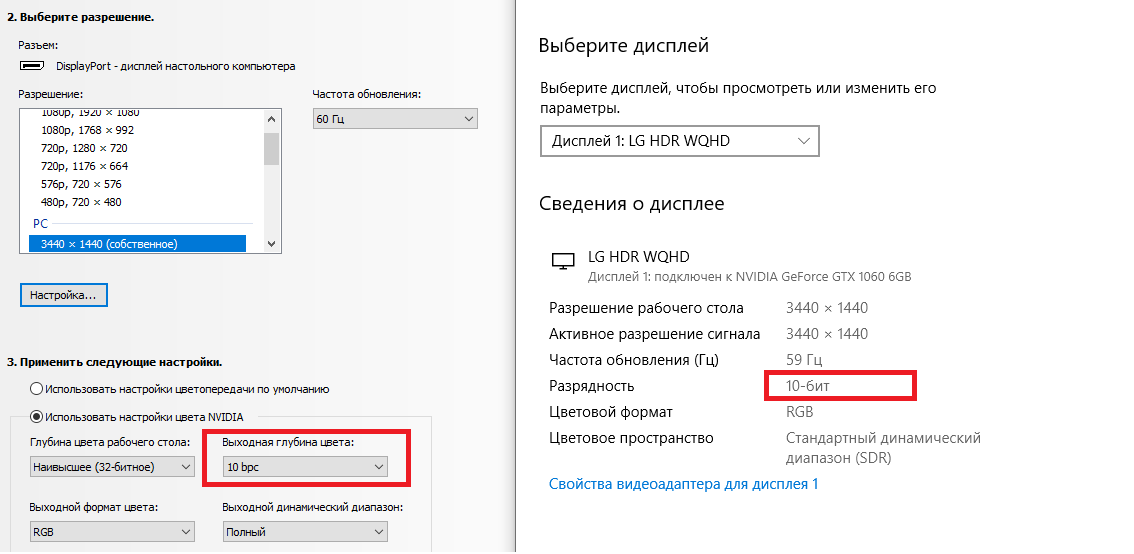
Task: Click the Настройка... button
Action: click(x=63, y=295)
